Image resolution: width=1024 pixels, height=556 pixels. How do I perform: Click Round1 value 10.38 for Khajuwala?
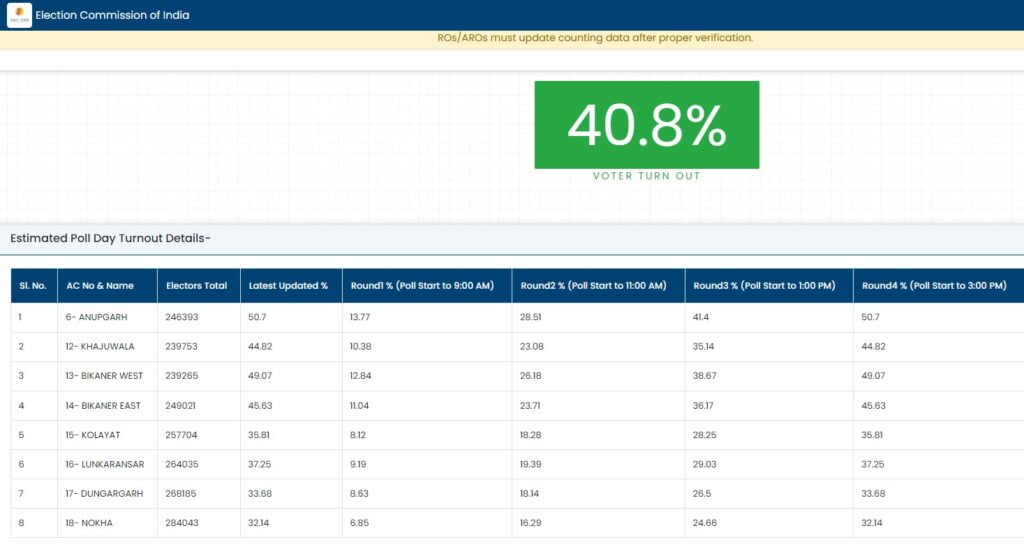coord(360,346)
